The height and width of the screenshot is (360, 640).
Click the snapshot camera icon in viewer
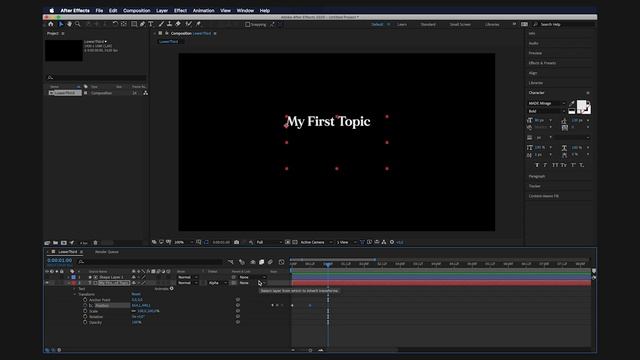(236, 242)
